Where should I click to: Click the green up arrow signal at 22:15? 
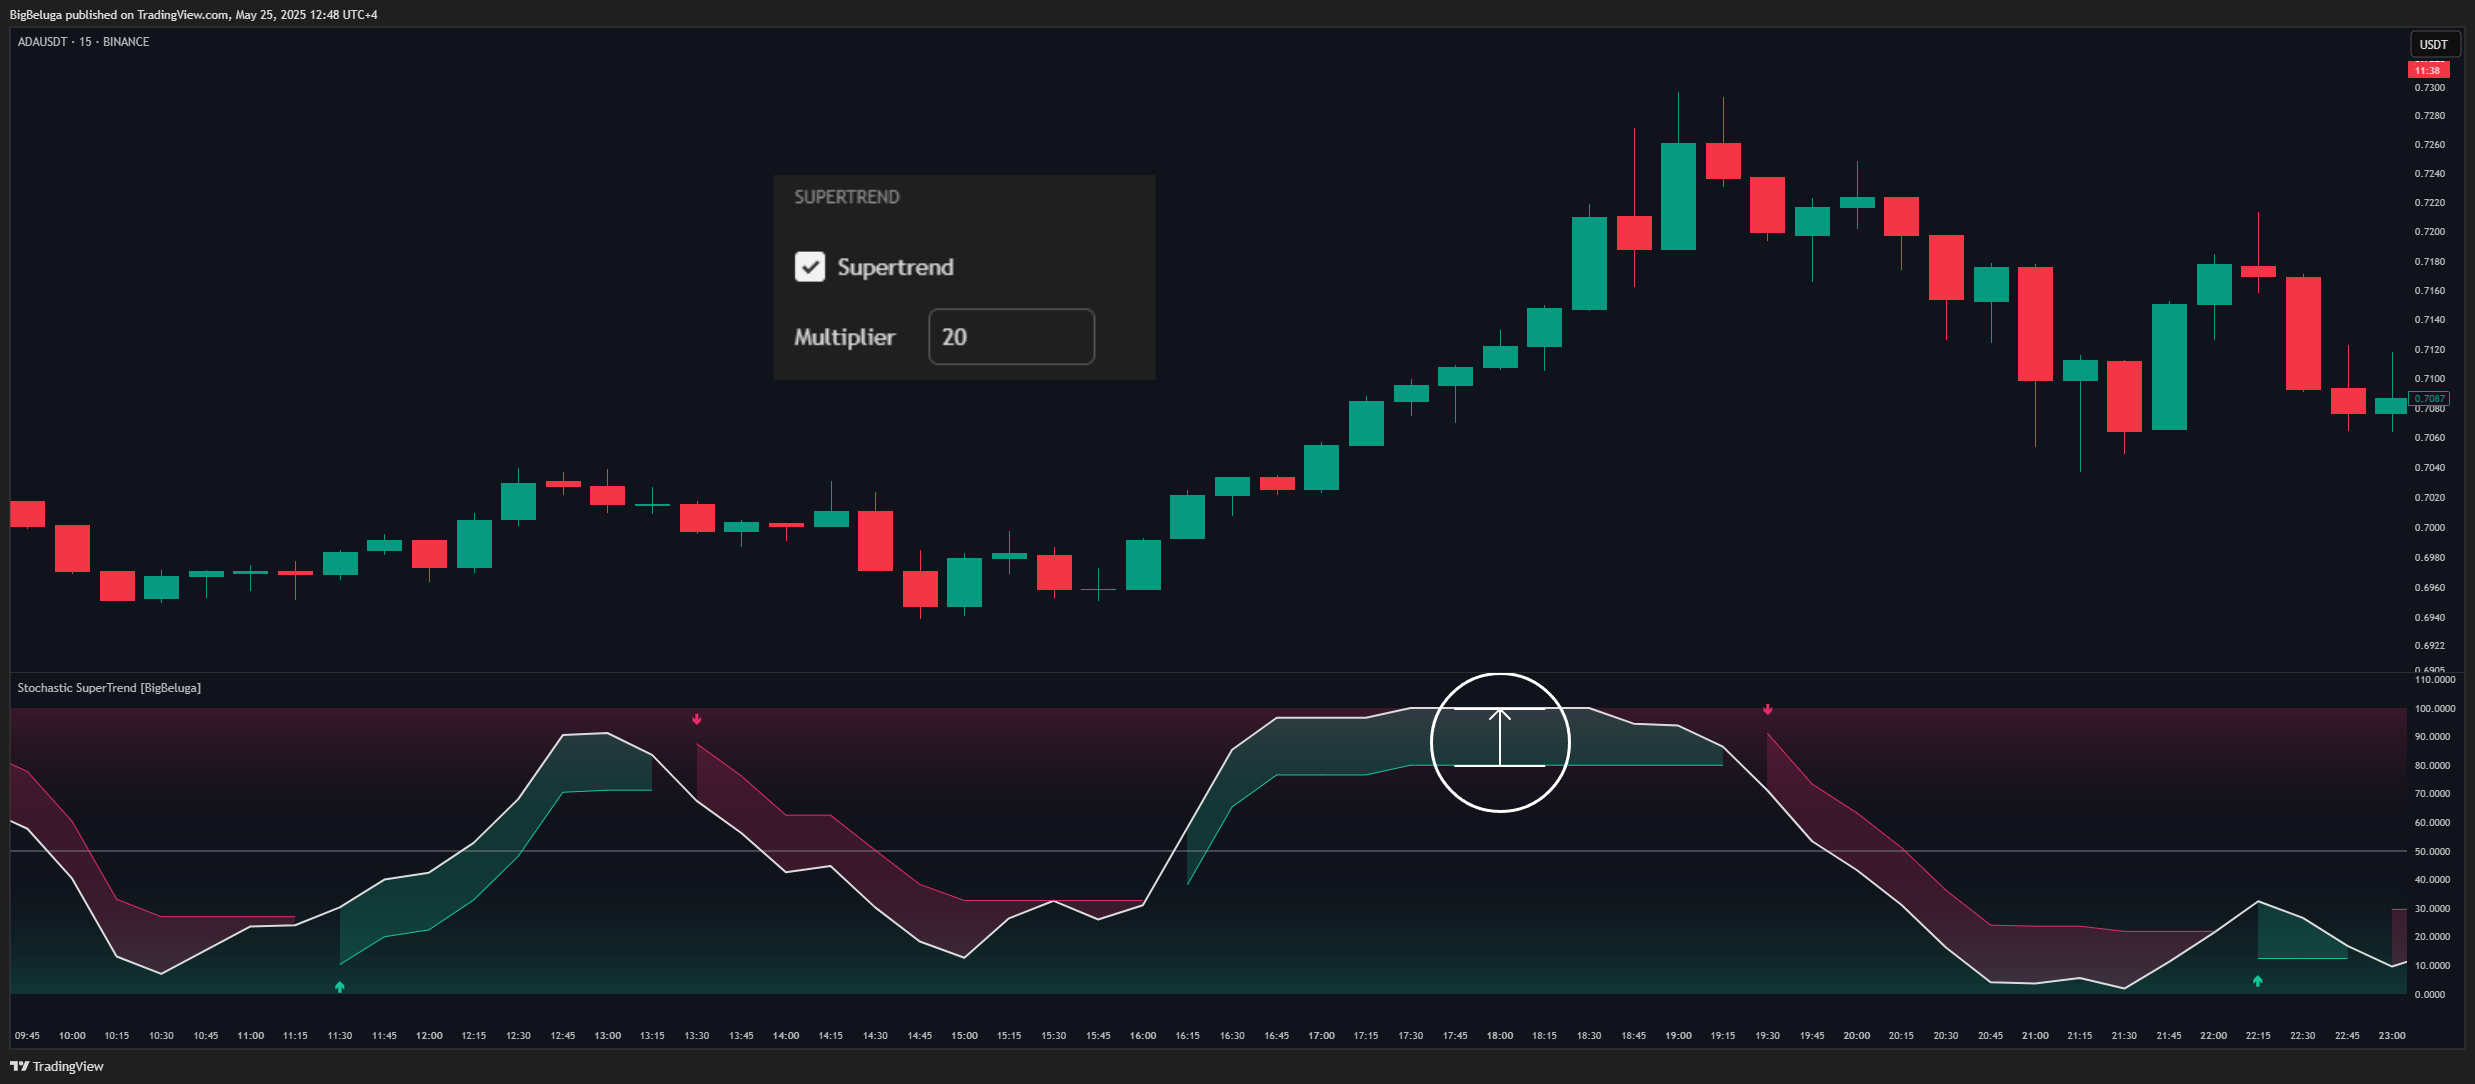(x=2258, y=981)
